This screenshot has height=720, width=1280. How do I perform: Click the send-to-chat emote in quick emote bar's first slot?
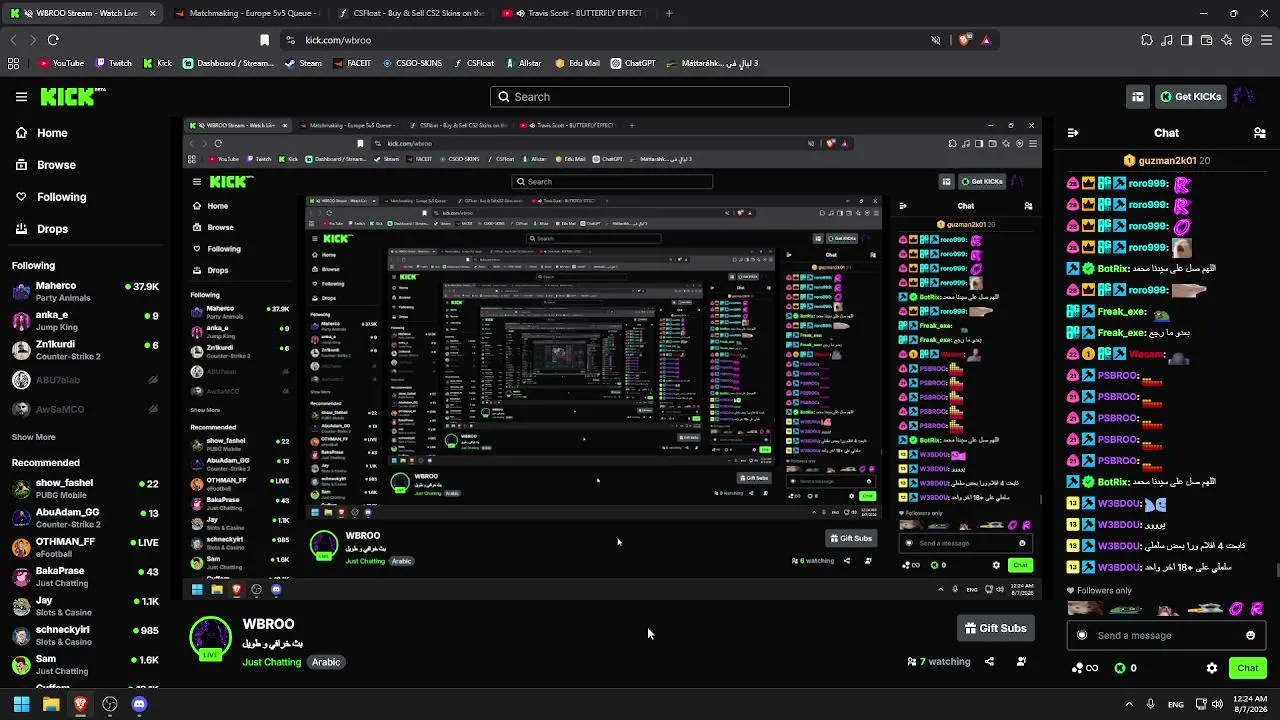coord(1084,608)
